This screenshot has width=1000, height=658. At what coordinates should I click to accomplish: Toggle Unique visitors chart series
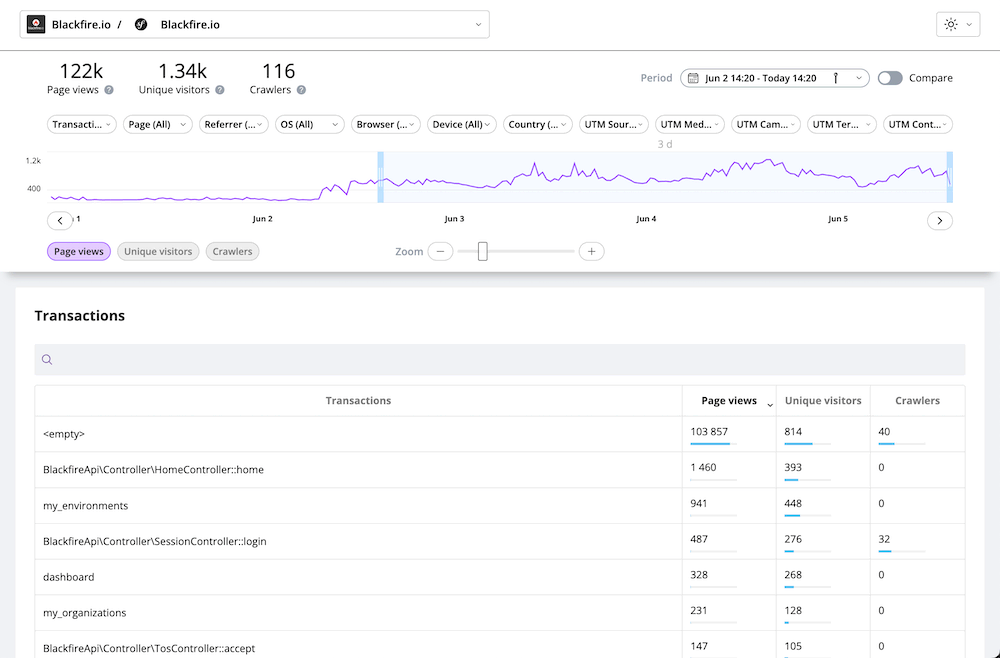tap(158, 251)
